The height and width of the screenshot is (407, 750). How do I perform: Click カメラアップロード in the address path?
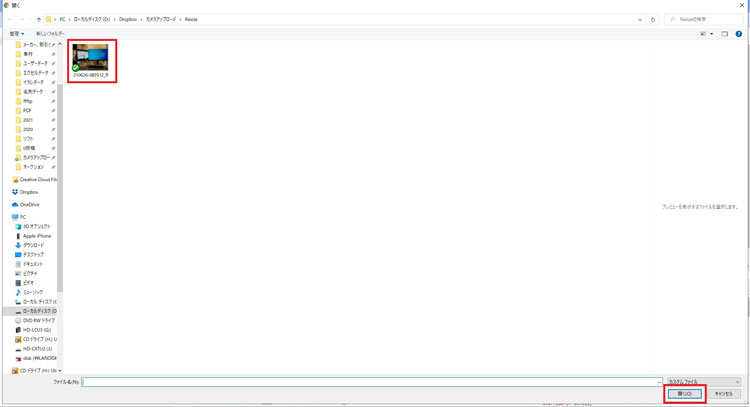[161, 20]
